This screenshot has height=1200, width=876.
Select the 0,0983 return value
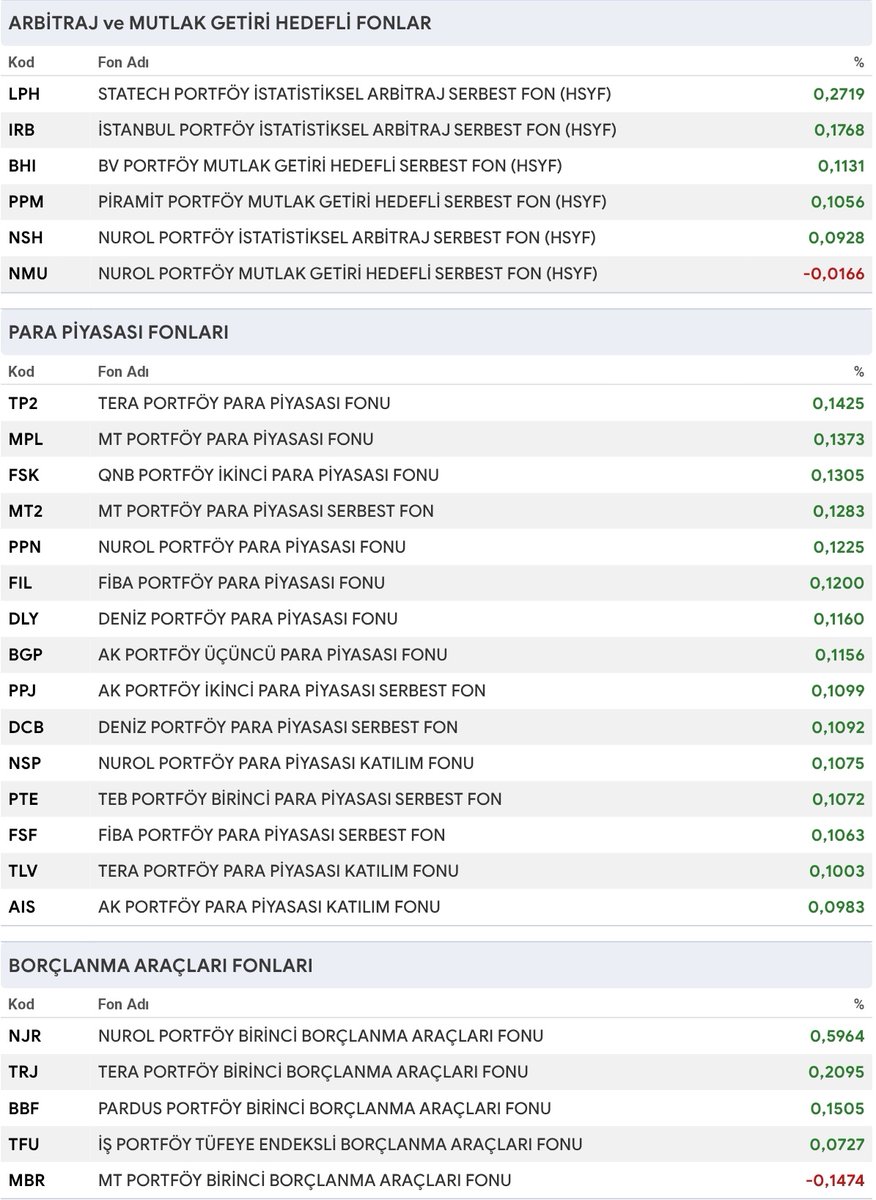[837, 907]
